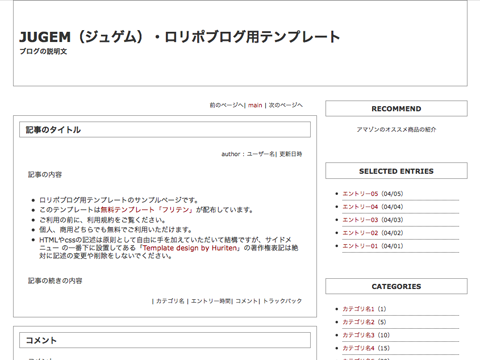
Task: Open category カテゴリ名4 link
Action: click(358, 348)
